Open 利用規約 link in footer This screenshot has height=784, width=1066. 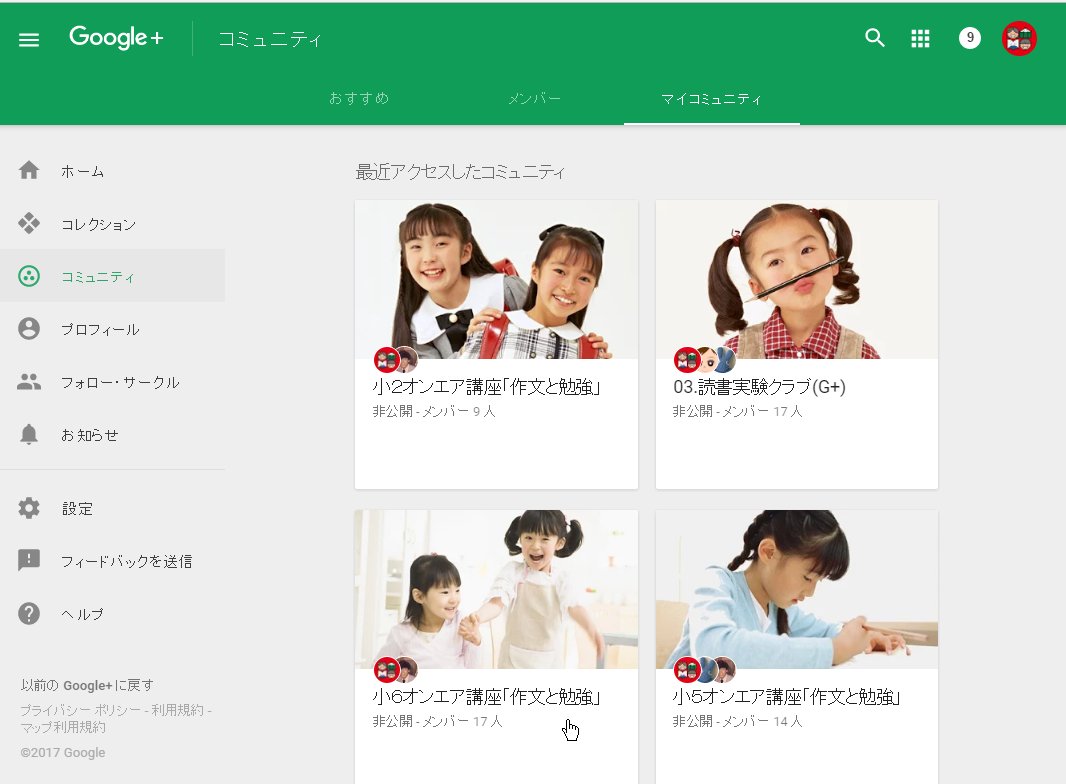pyautogui.click(x=177, y=710)
